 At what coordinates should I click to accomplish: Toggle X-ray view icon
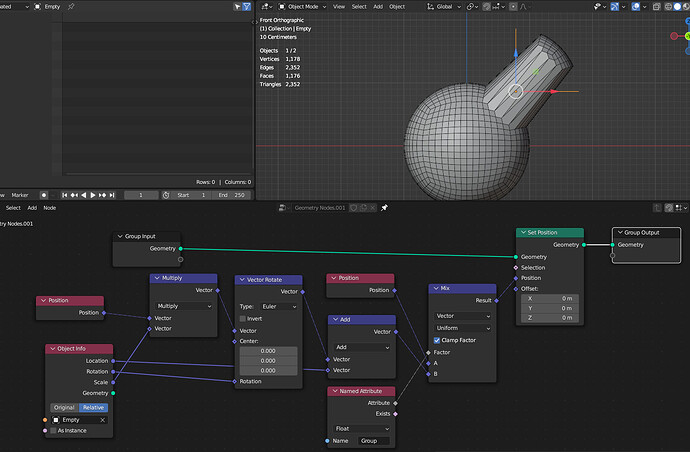pyautogui.click(x=657, y=7)
